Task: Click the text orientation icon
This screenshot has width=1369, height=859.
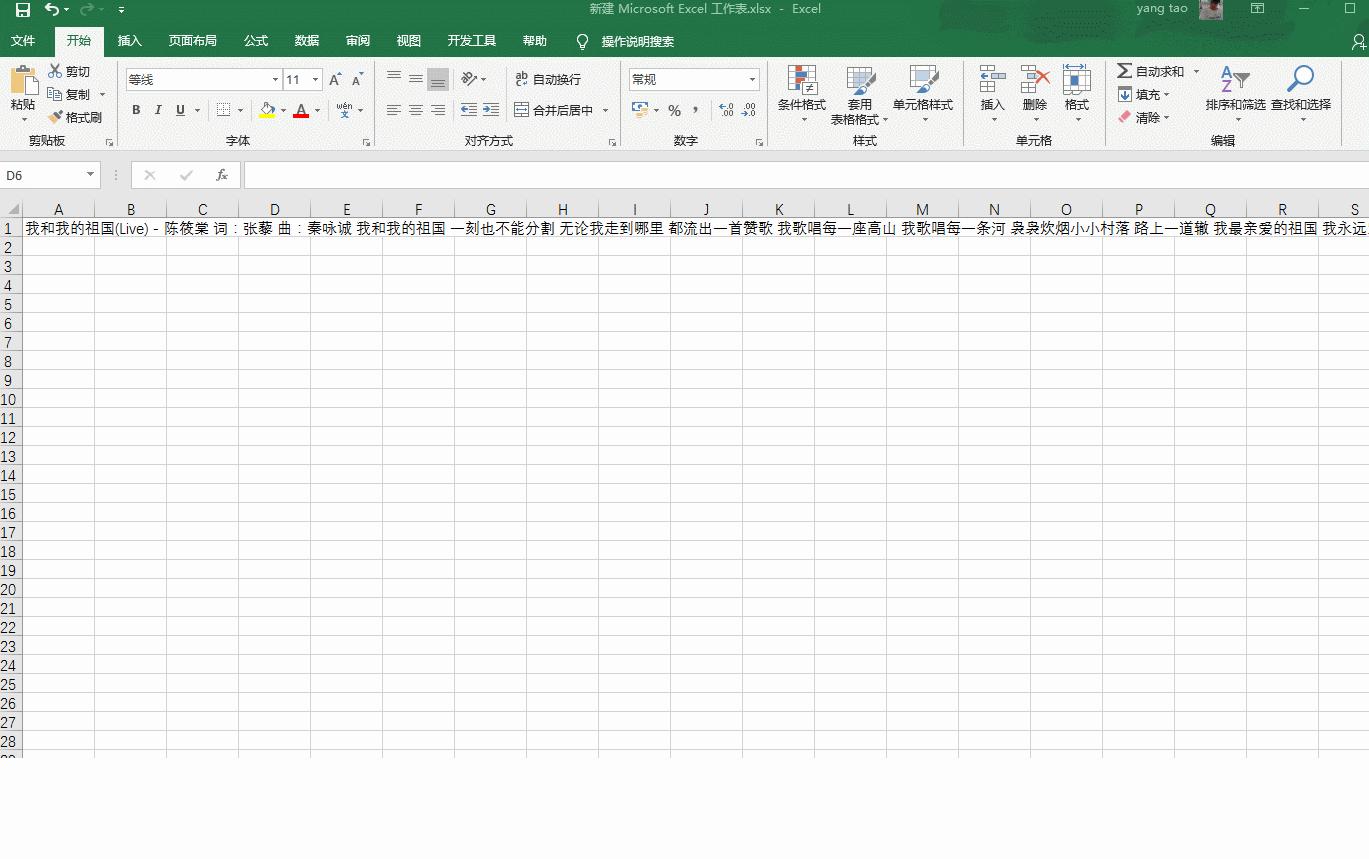Action: pos(469,79)
